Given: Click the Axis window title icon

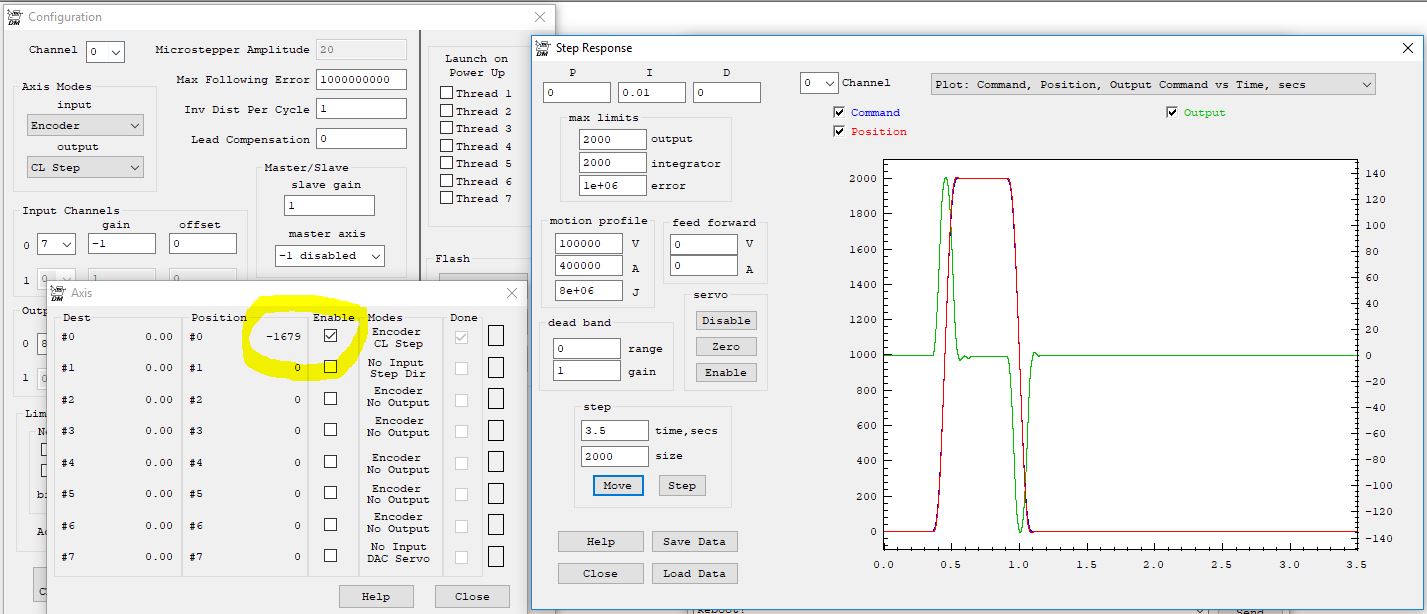Looking at the screenshot, I should pos(57,293).
